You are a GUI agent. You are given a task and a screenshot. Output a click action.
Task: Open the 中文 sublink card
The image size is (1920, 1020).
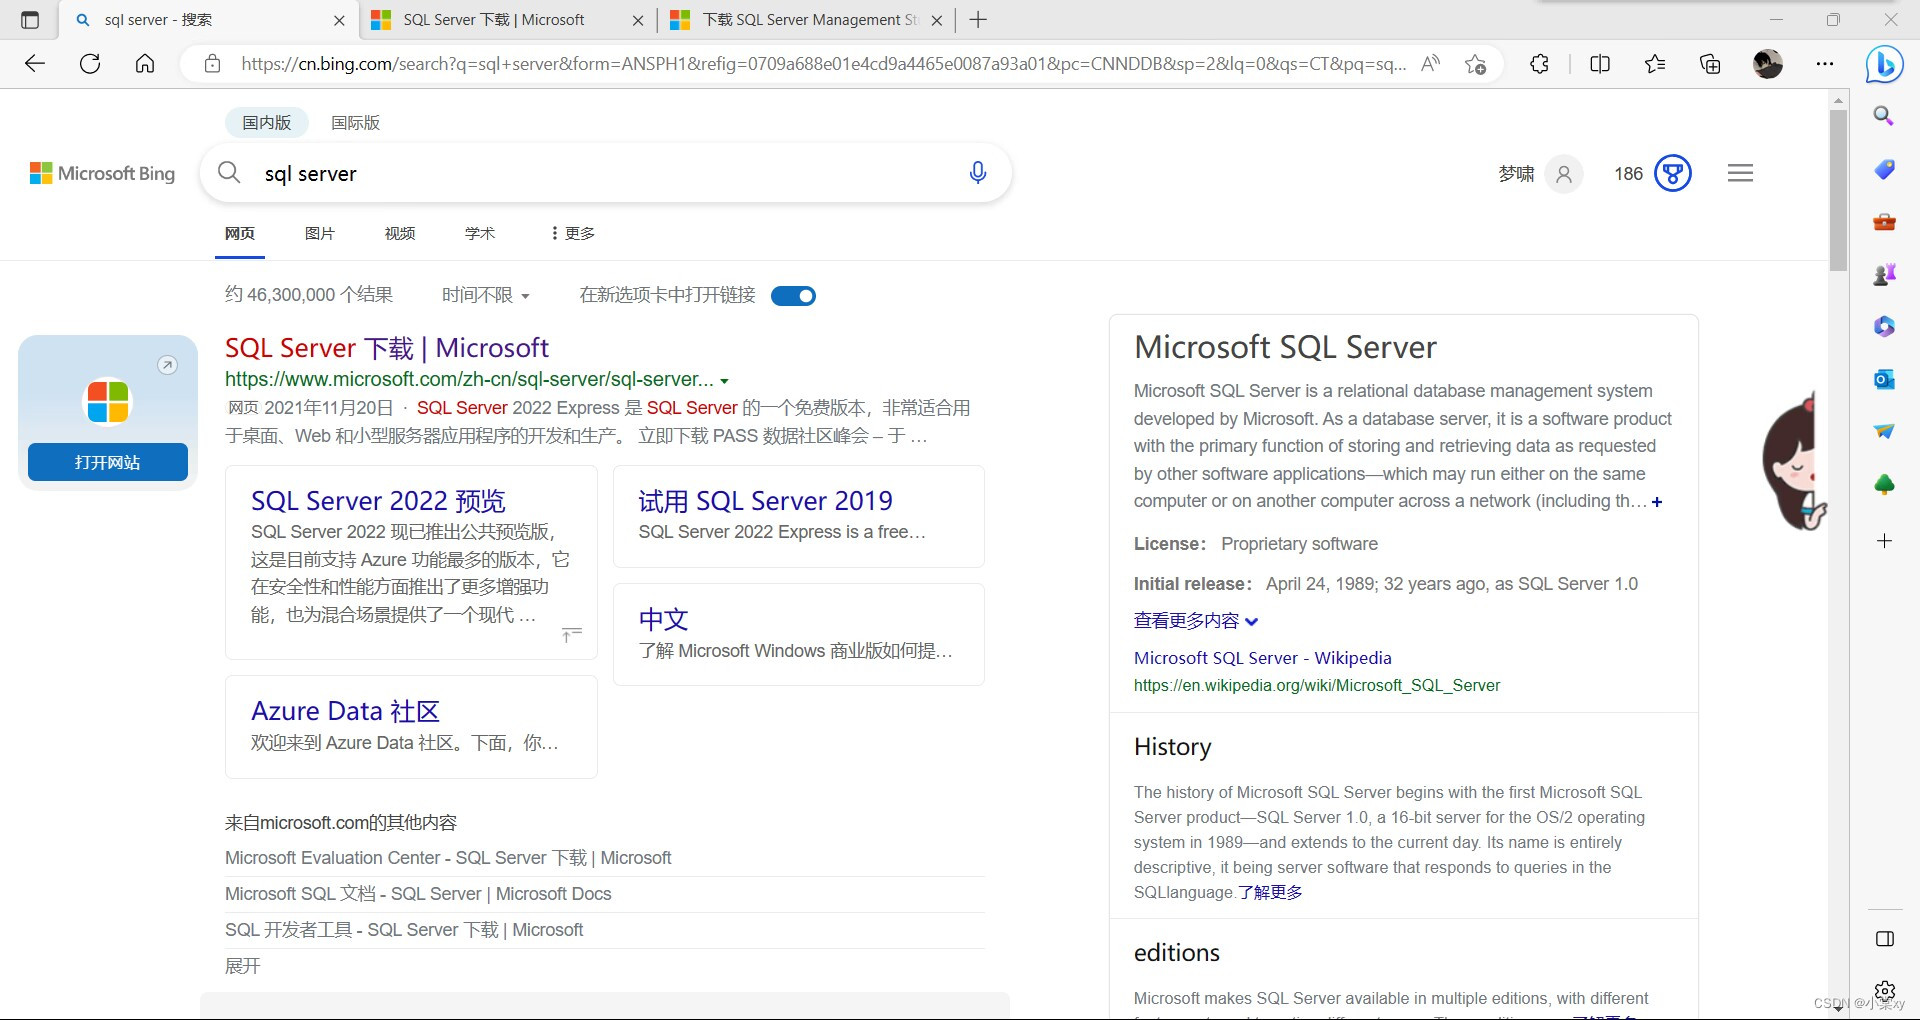click(664, 620)
